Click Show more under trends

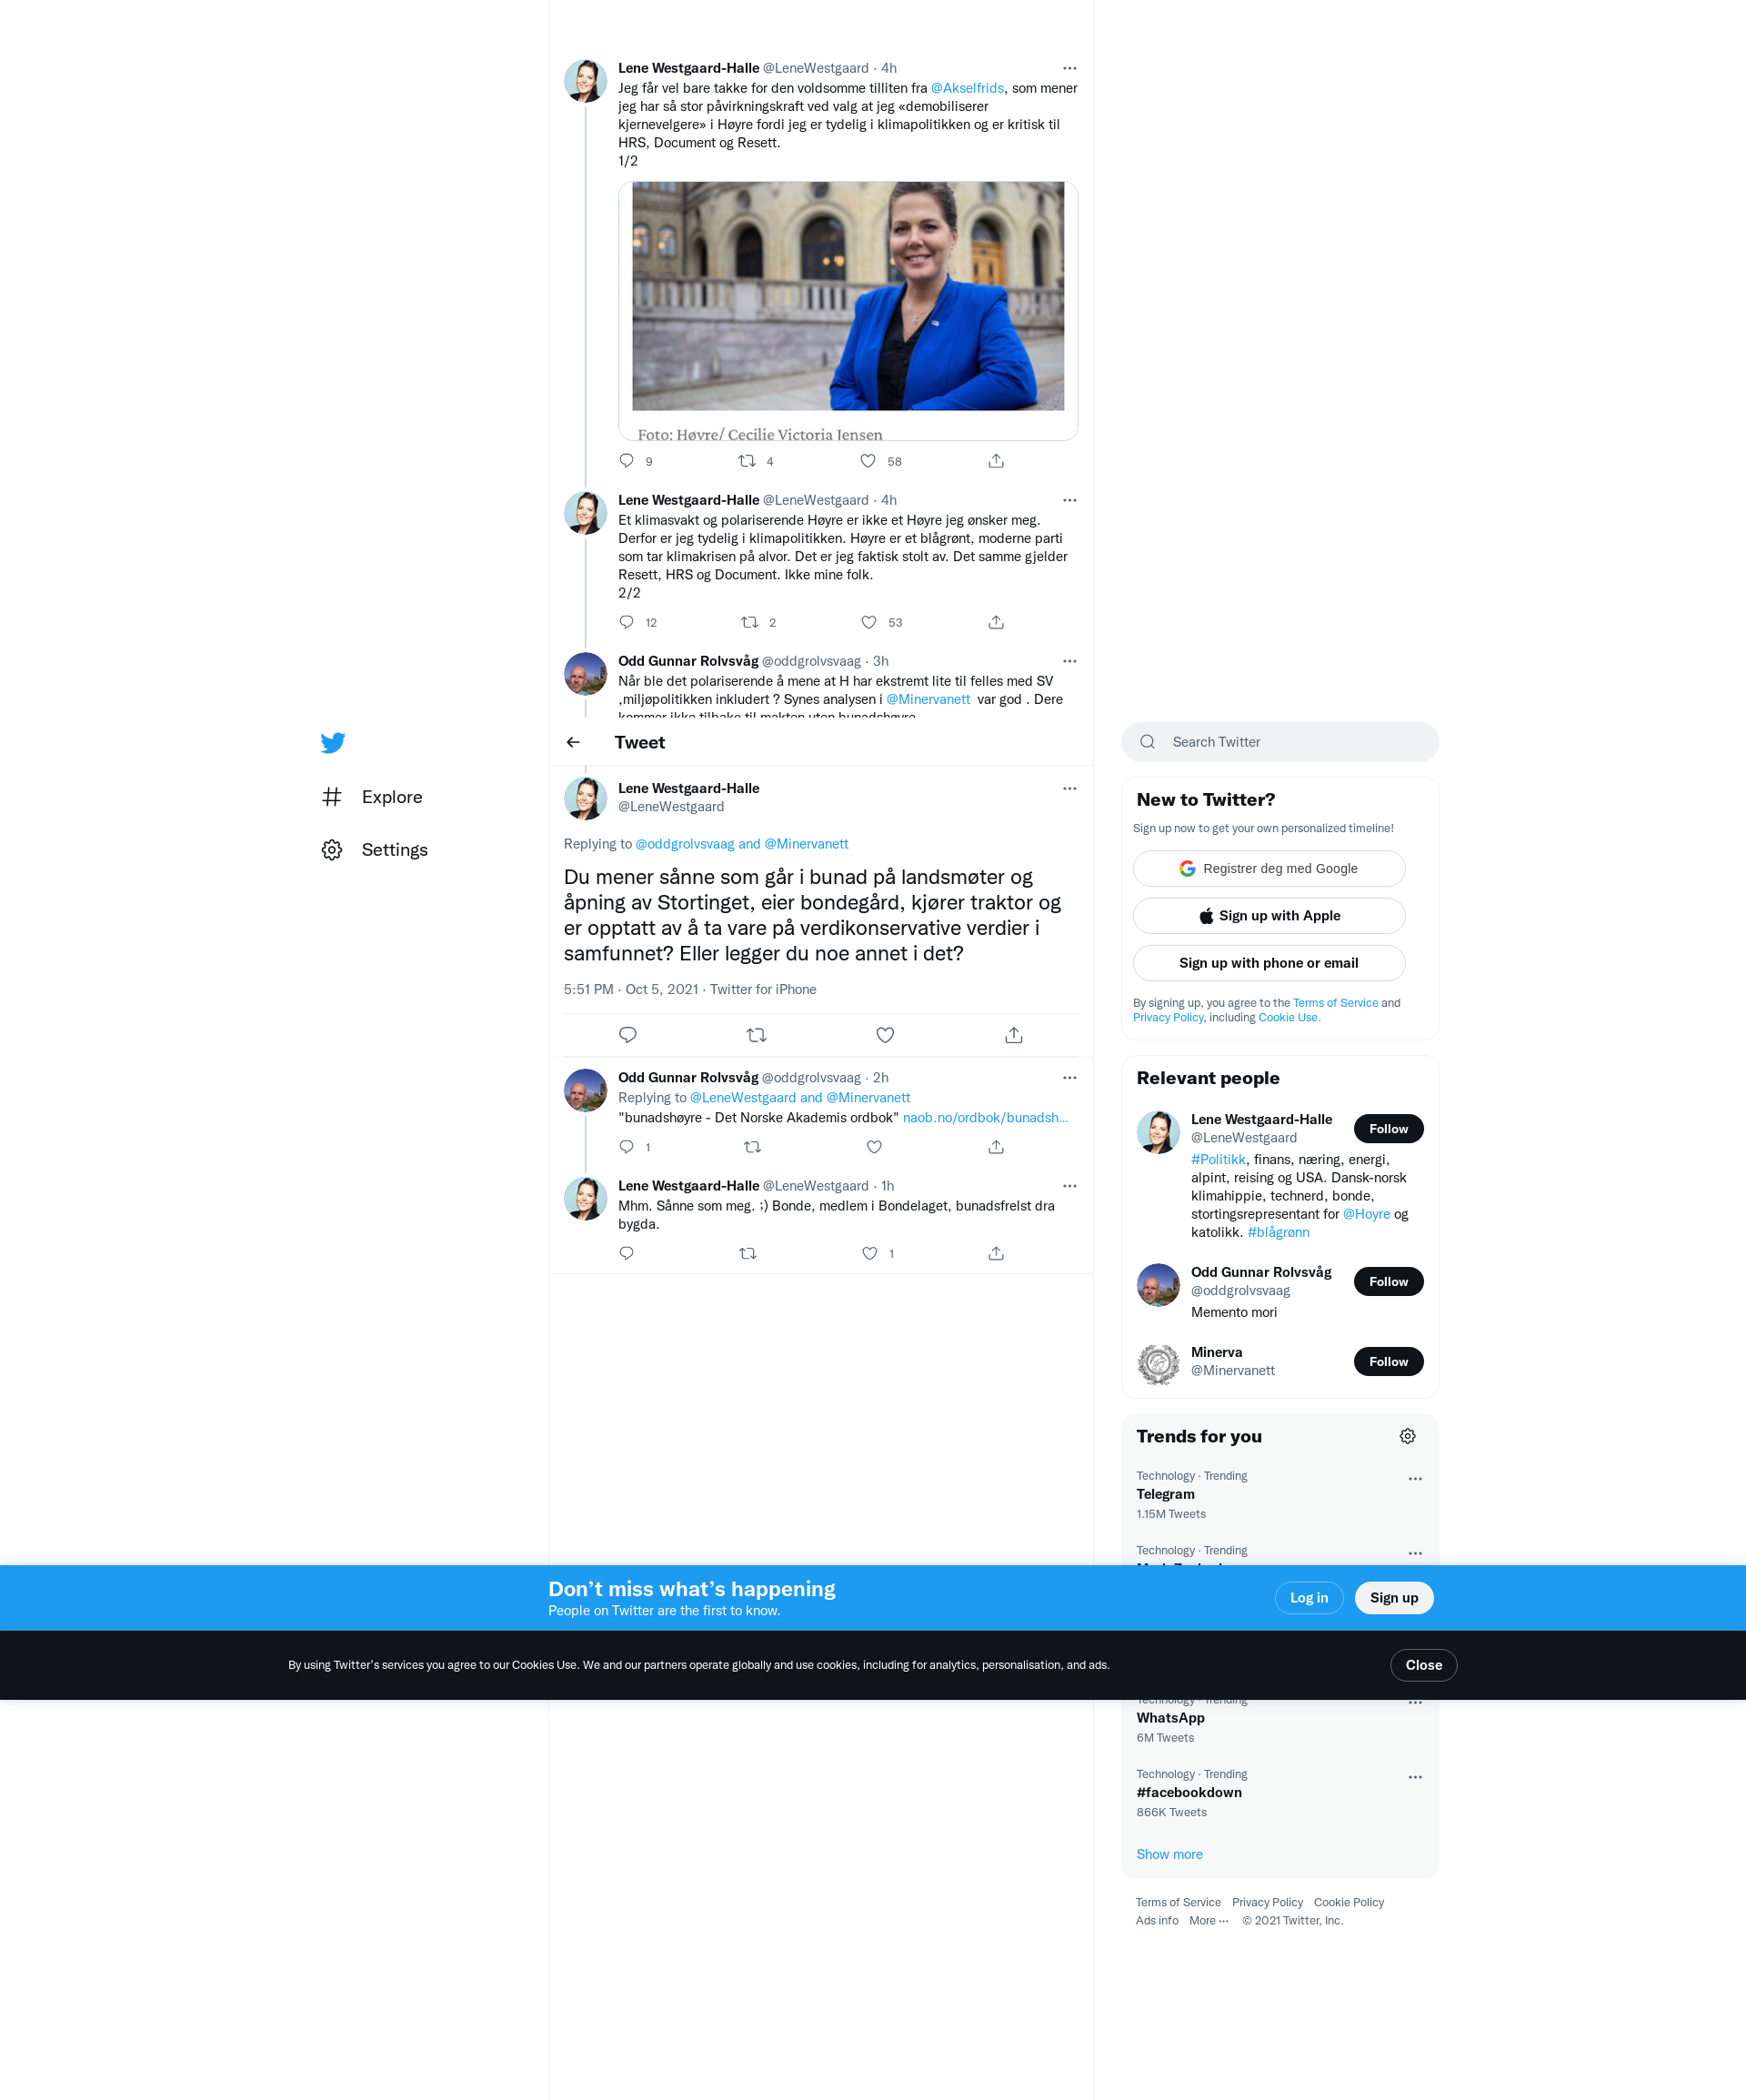pos(1169,1854)
